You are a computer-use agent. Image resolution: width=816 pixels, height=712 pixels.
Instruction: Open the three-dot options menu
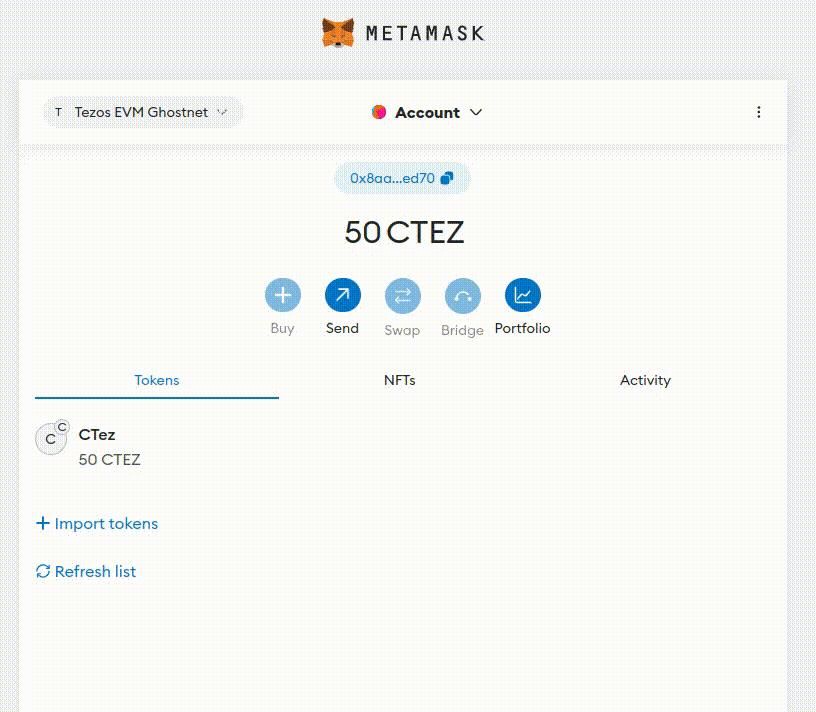coord(759,112)
